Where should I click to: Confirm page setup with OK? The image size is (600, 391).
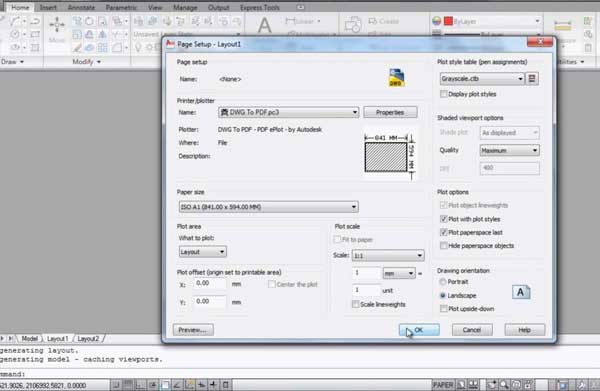pyautogui.click(x=419, y=330)
